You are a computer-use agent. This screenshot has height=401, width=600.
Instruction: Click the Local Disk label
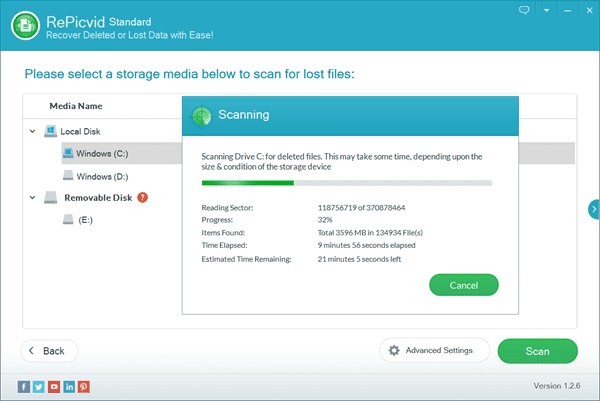pyautogui.click(x=80, y=131)
